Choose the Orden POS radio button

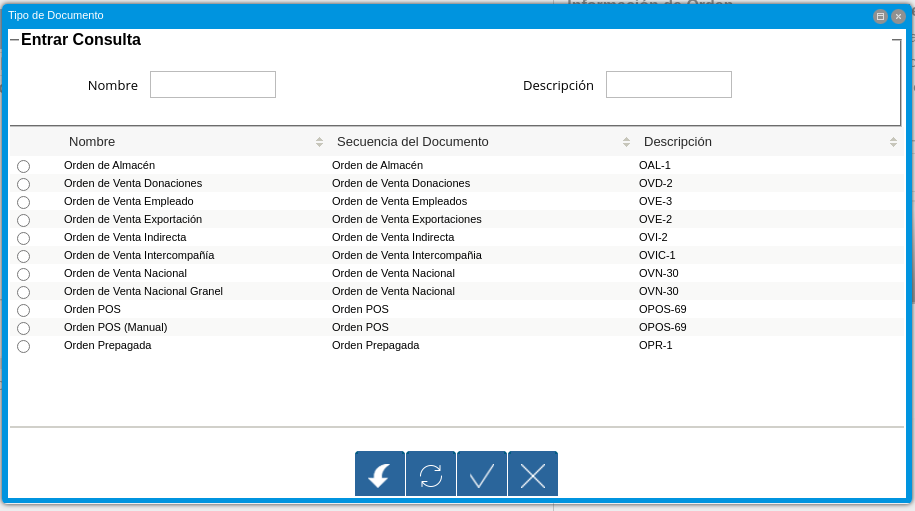click(x=23, y=310)
